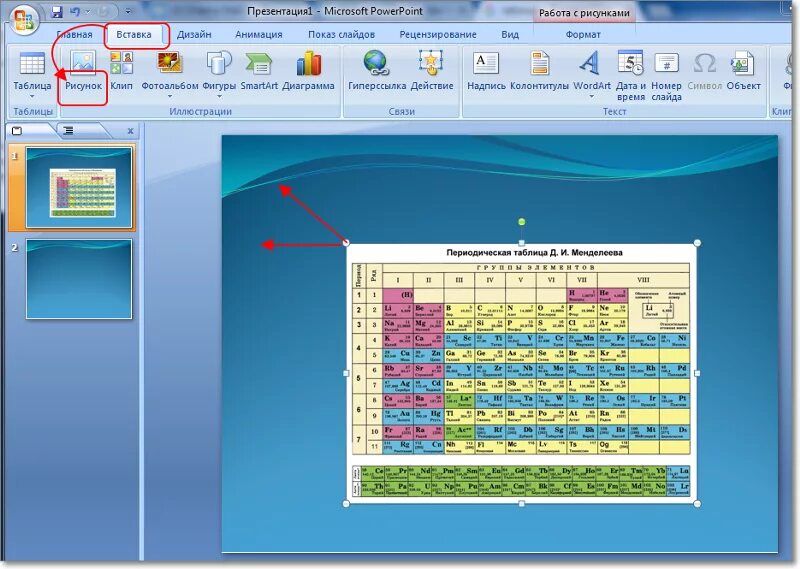Go to the Показ слайдов tab
The image size is (800, 569).
click(x=341, y=34)
